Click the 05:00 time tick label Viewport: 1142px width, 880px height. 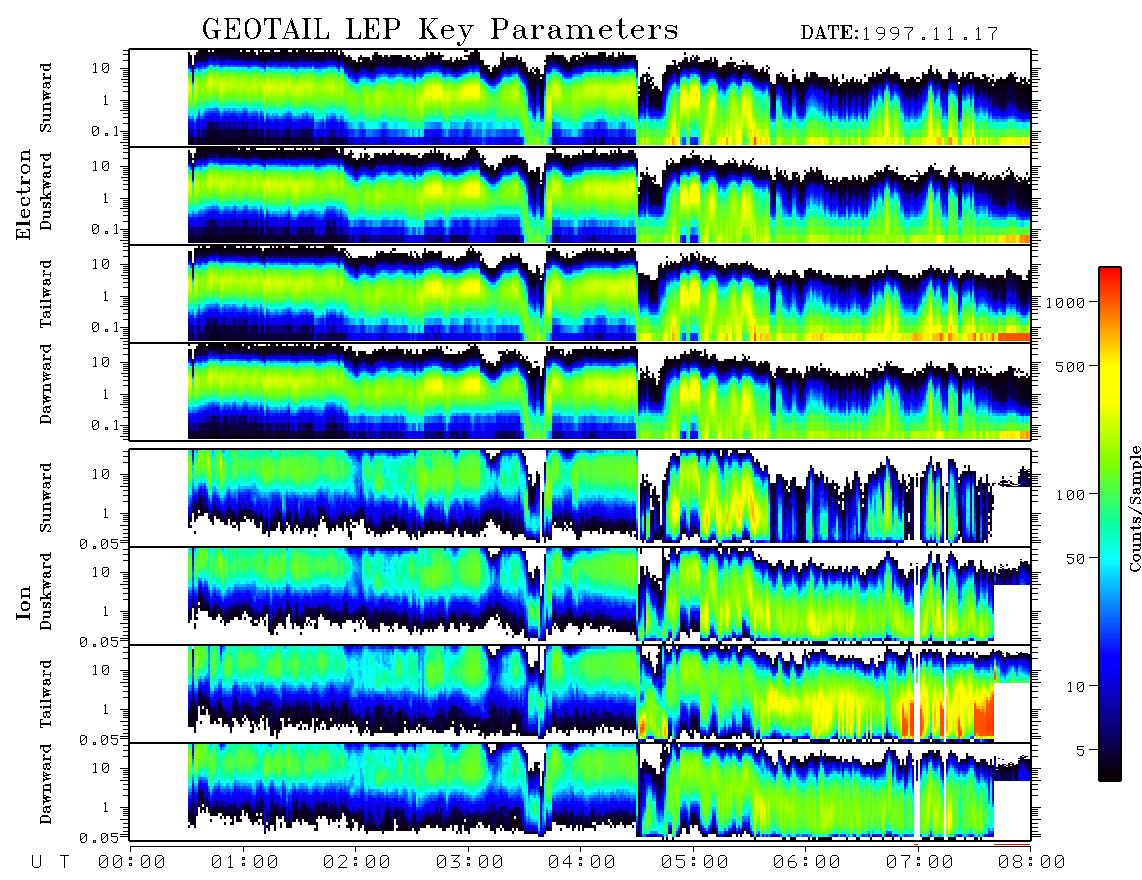[694, 862]
